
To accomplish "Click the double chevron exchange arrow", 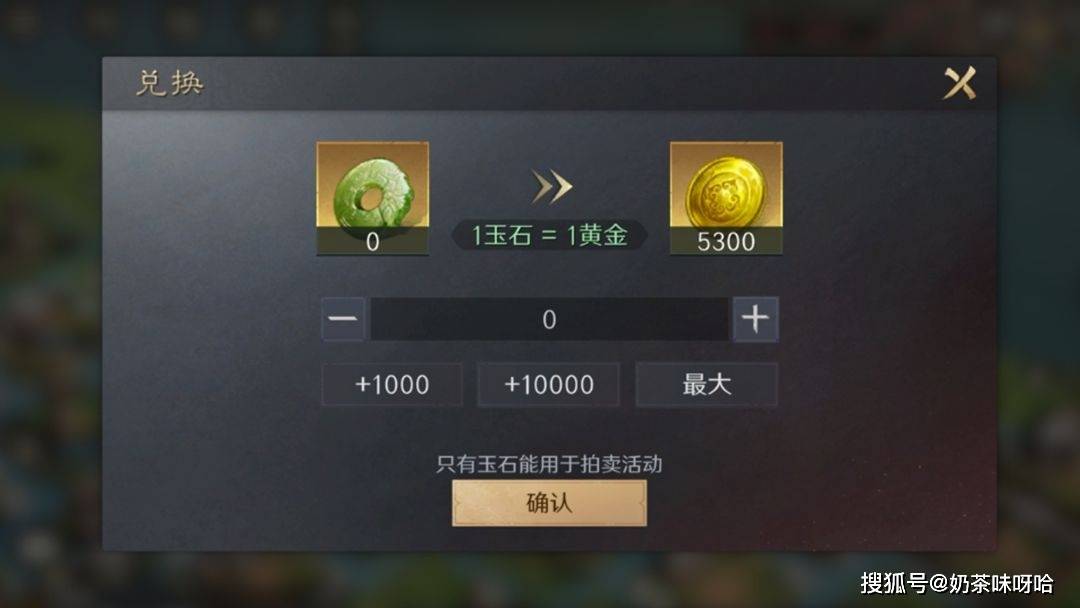I will point(552,187).
